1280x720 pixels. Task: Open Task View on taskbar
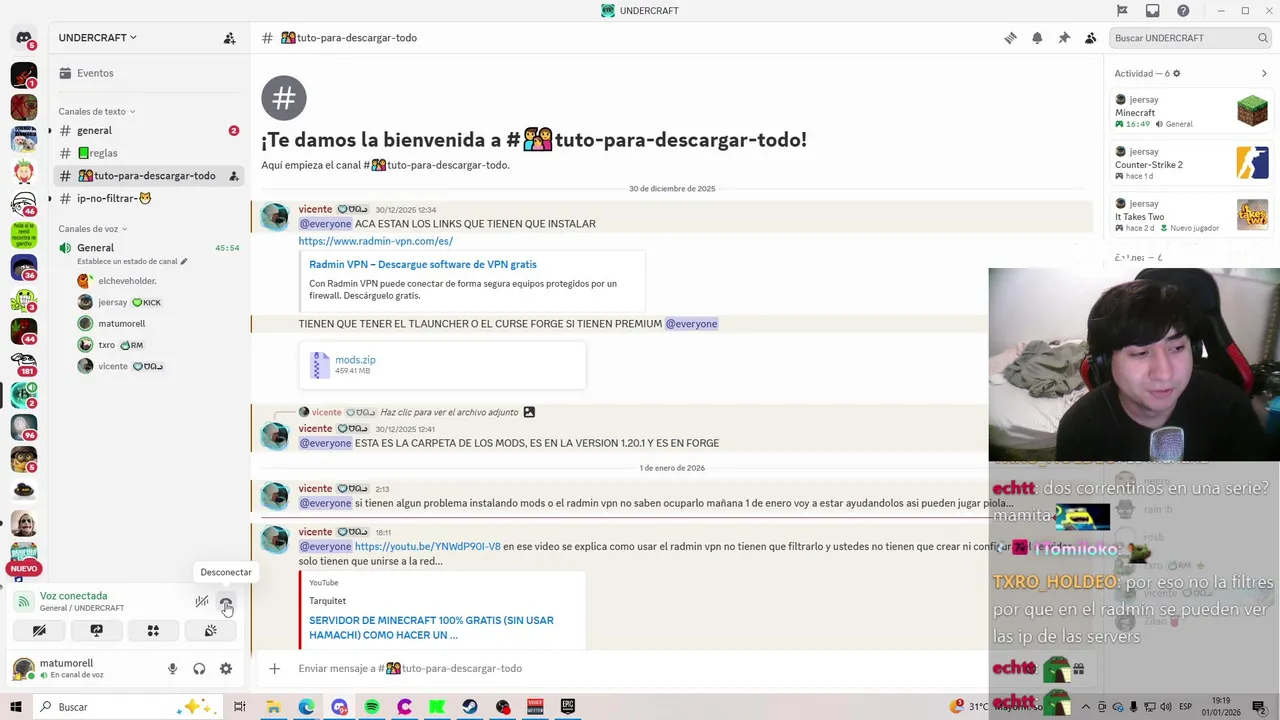pos(240,707)
